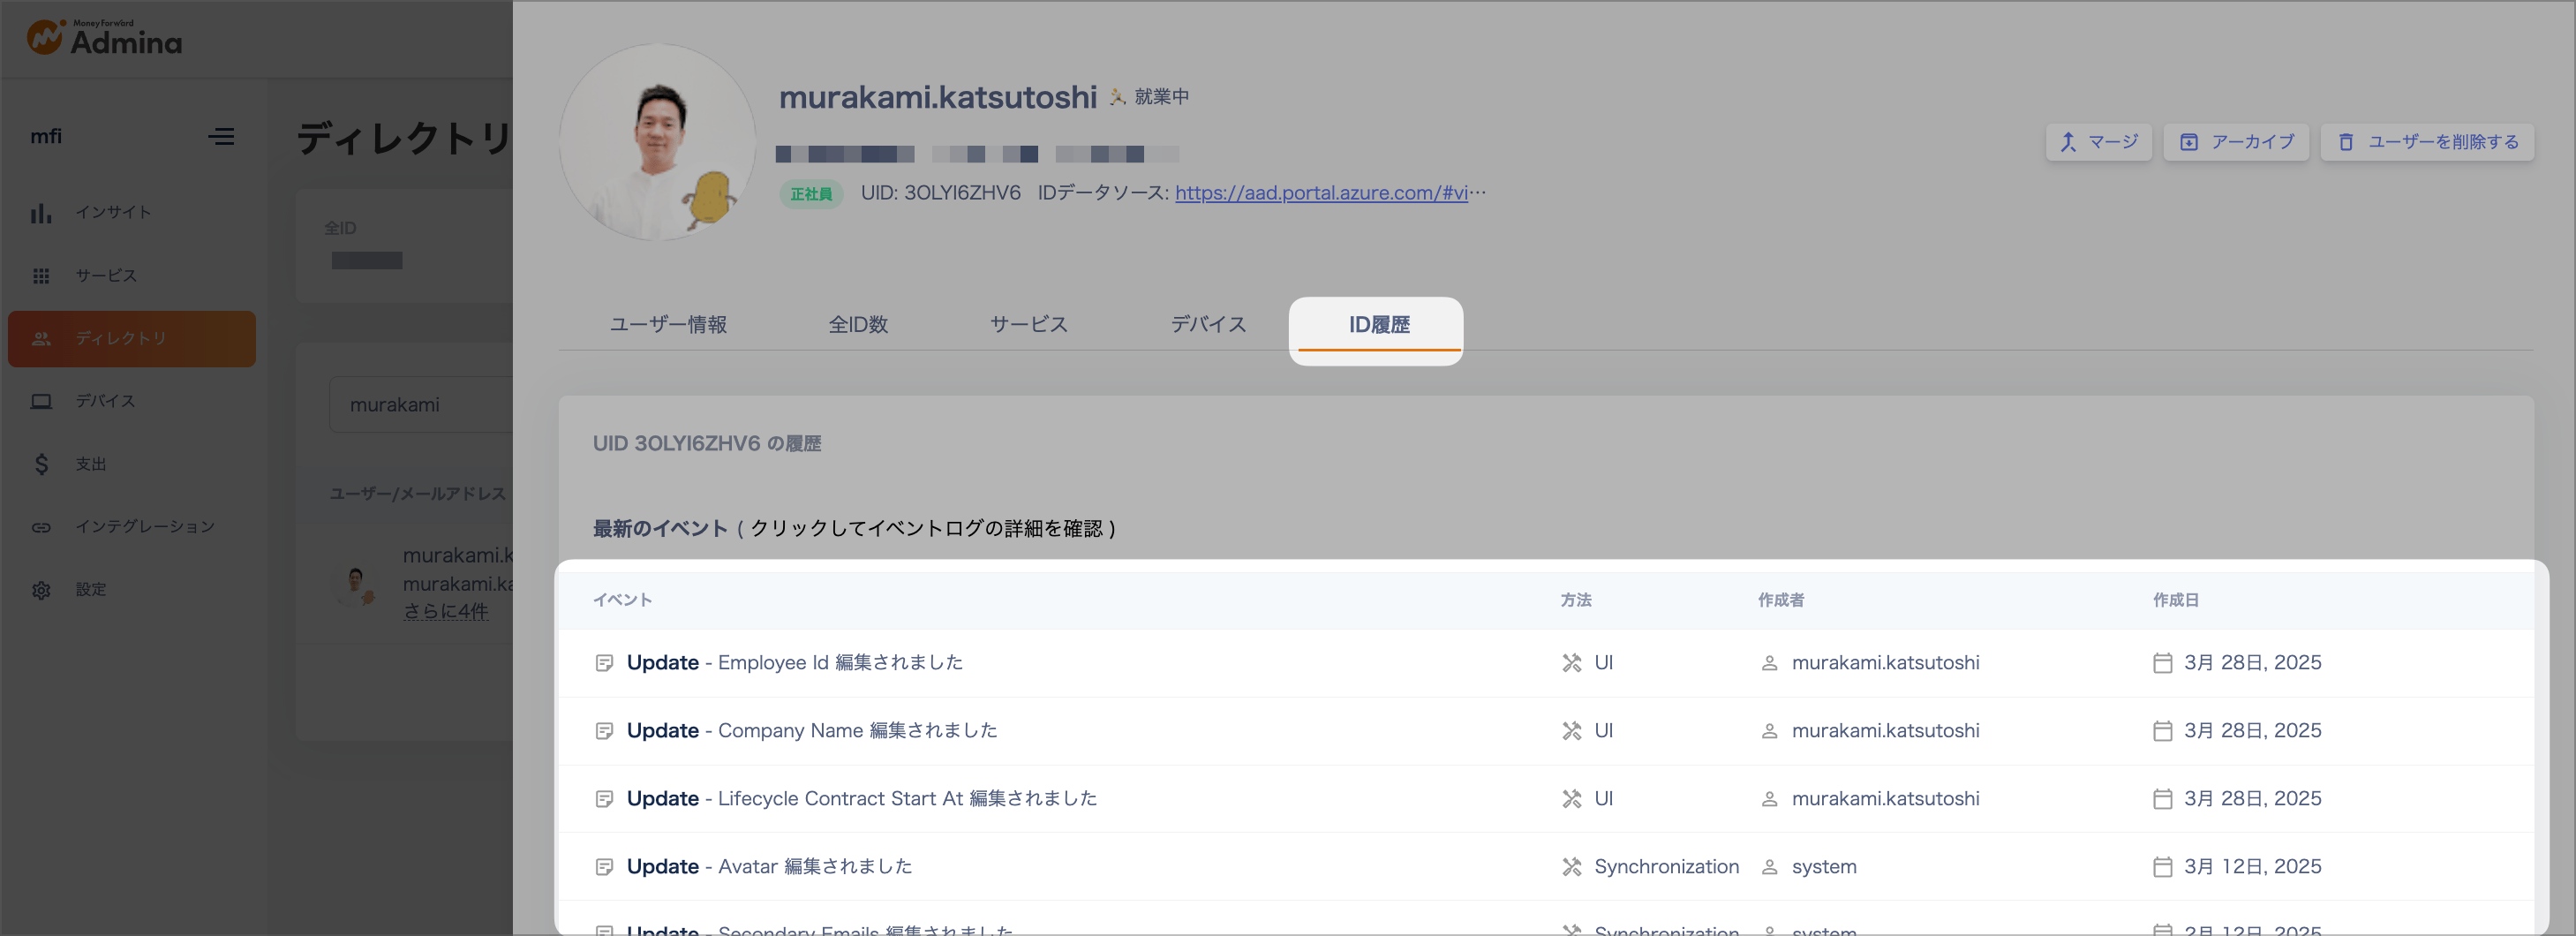Click the 就業中 status label
2576x936 pixels.
(x=1161, y=97)
